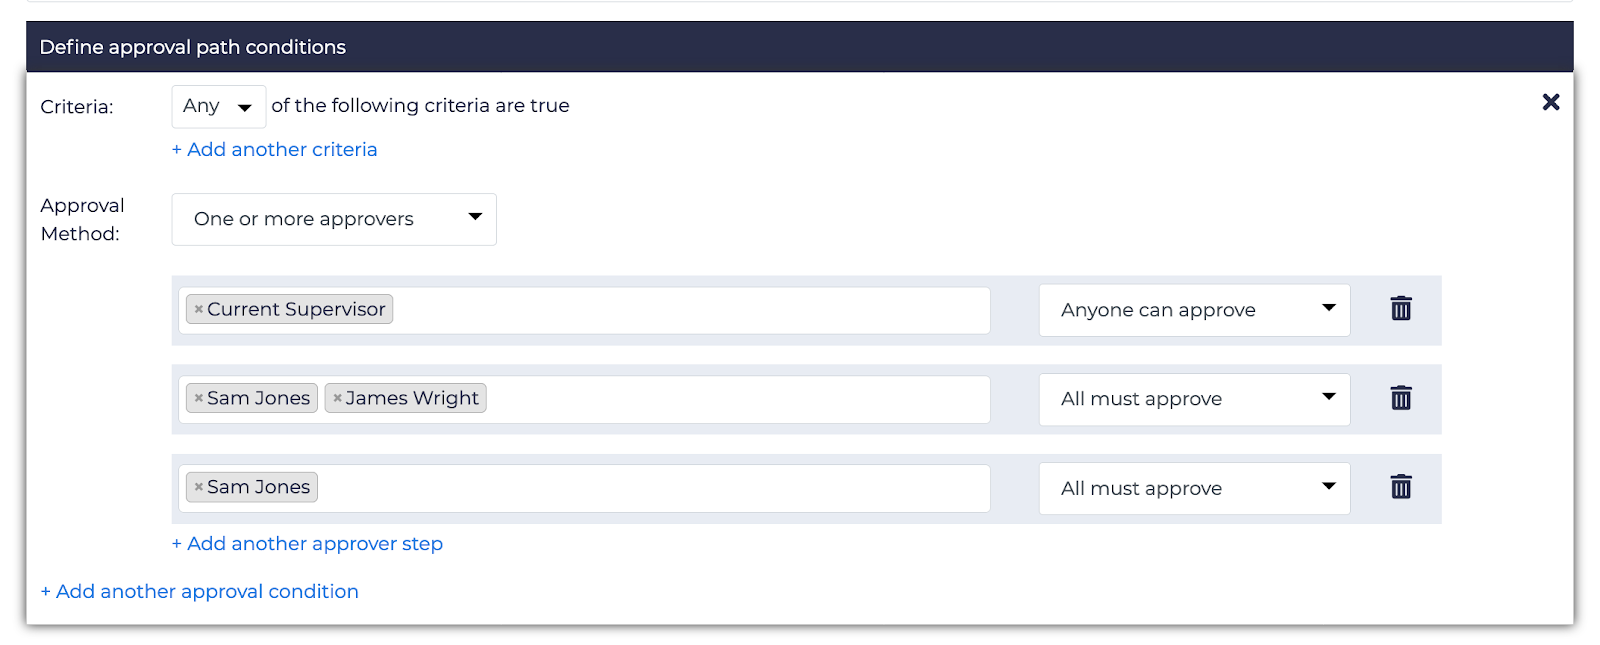Click Add another approval condition link

pyautogui.click(x=200, y=592)
